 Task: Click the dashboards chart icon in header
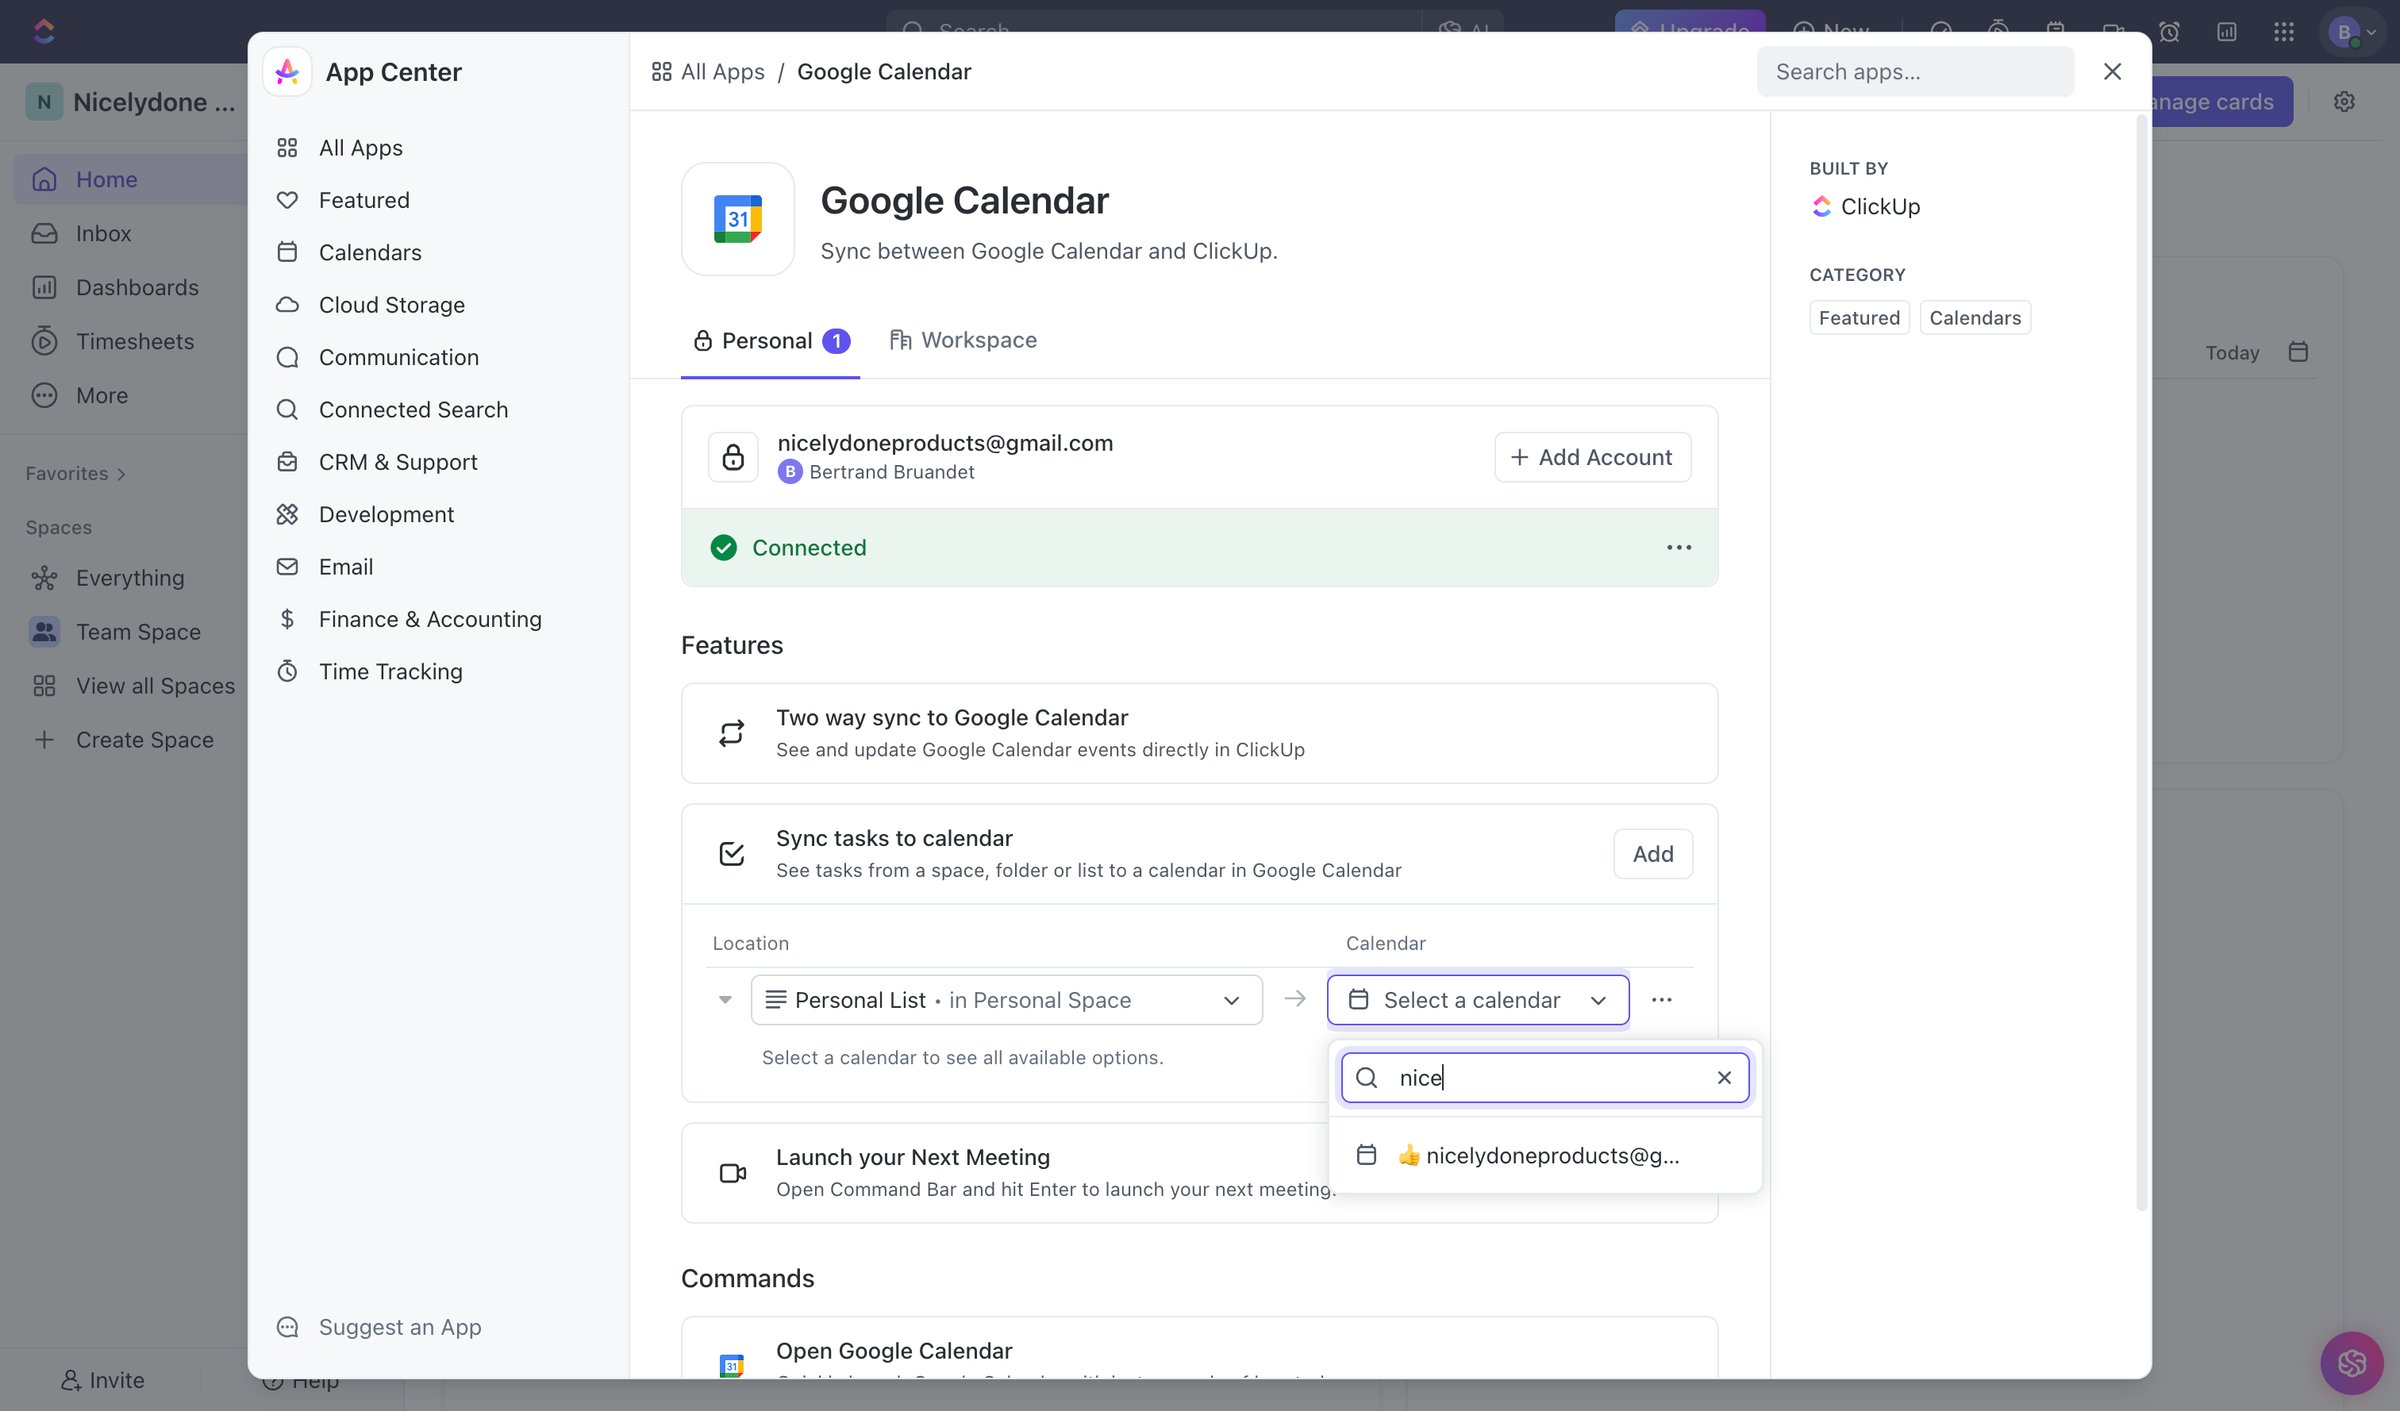point(2227,32)
